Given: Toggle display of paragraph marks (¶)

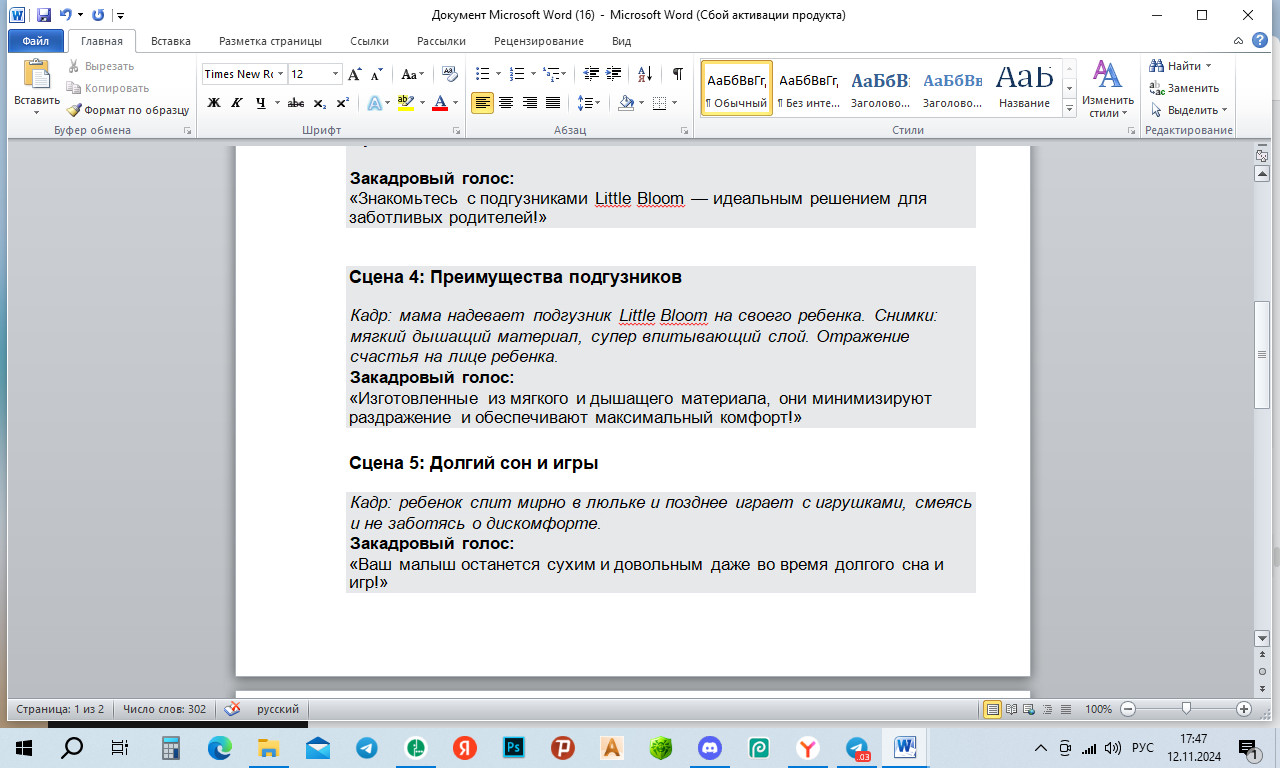Looking at the screenshot, I should point(677,74).
